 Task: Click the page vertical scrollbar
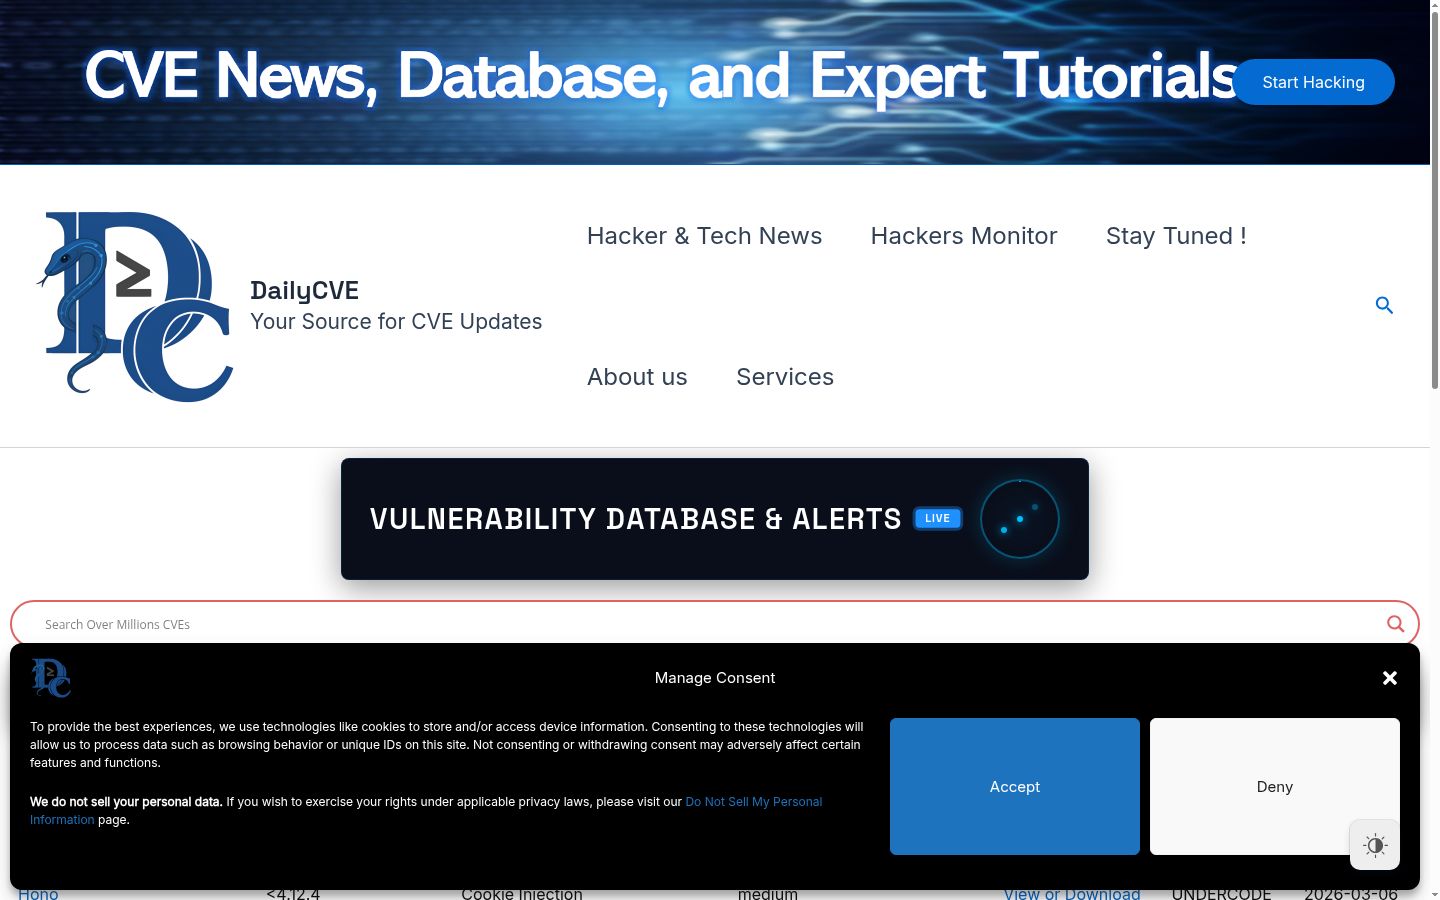pos(1435,200)
